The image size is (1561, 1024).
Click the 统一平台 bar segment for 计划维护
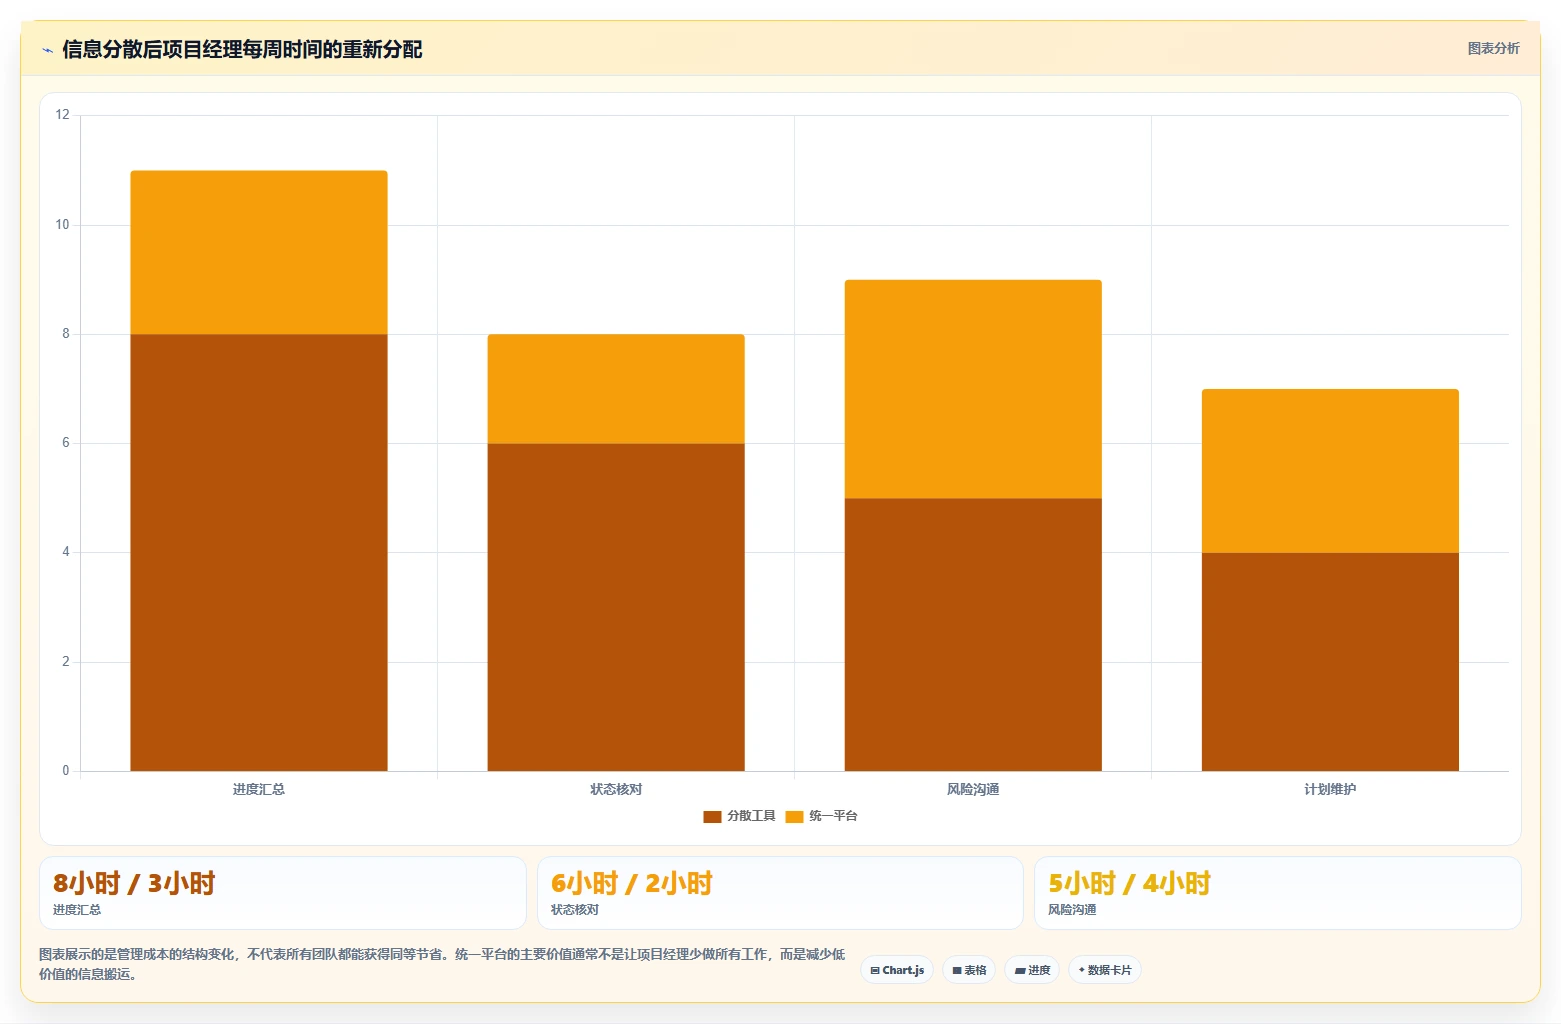1330,471
